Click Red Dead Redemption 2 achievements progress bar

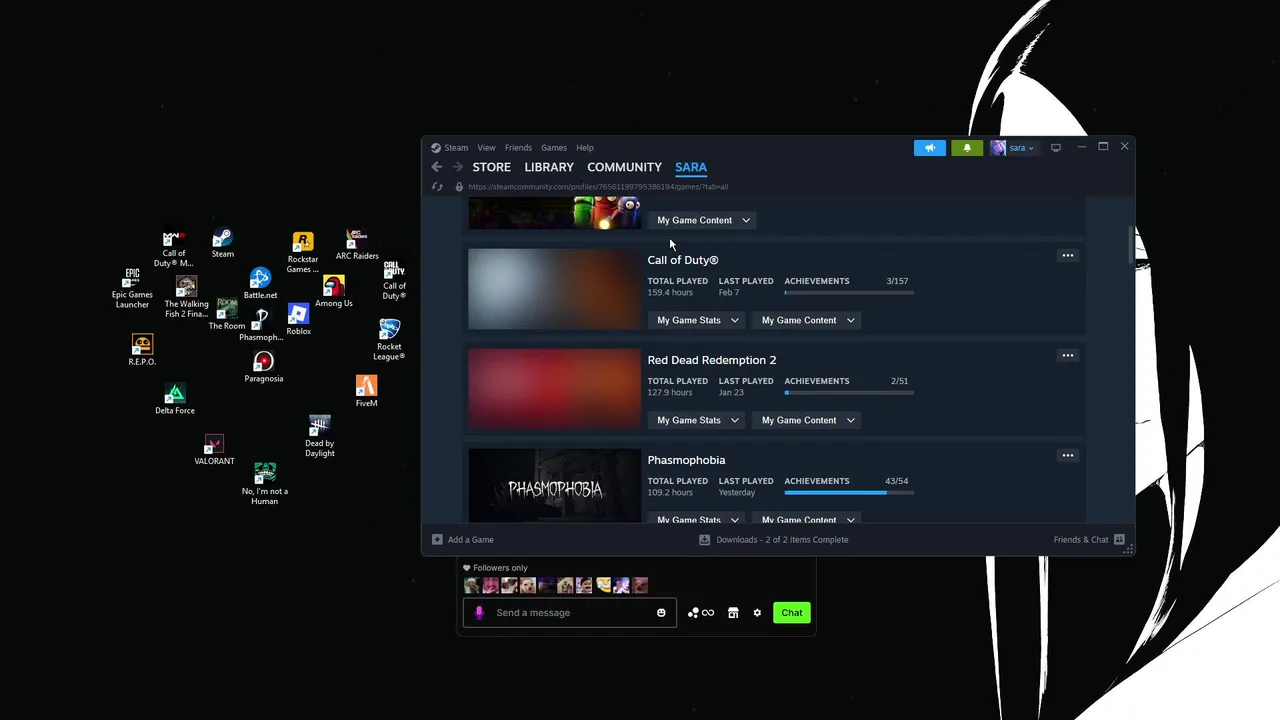pyautogui.click(x=849, y=393)
